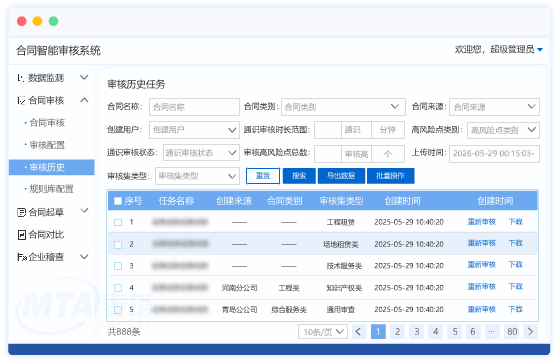Open the 高风险点类别 dropdown
This screenshot has width=560, height=364.
coord(503,130)
